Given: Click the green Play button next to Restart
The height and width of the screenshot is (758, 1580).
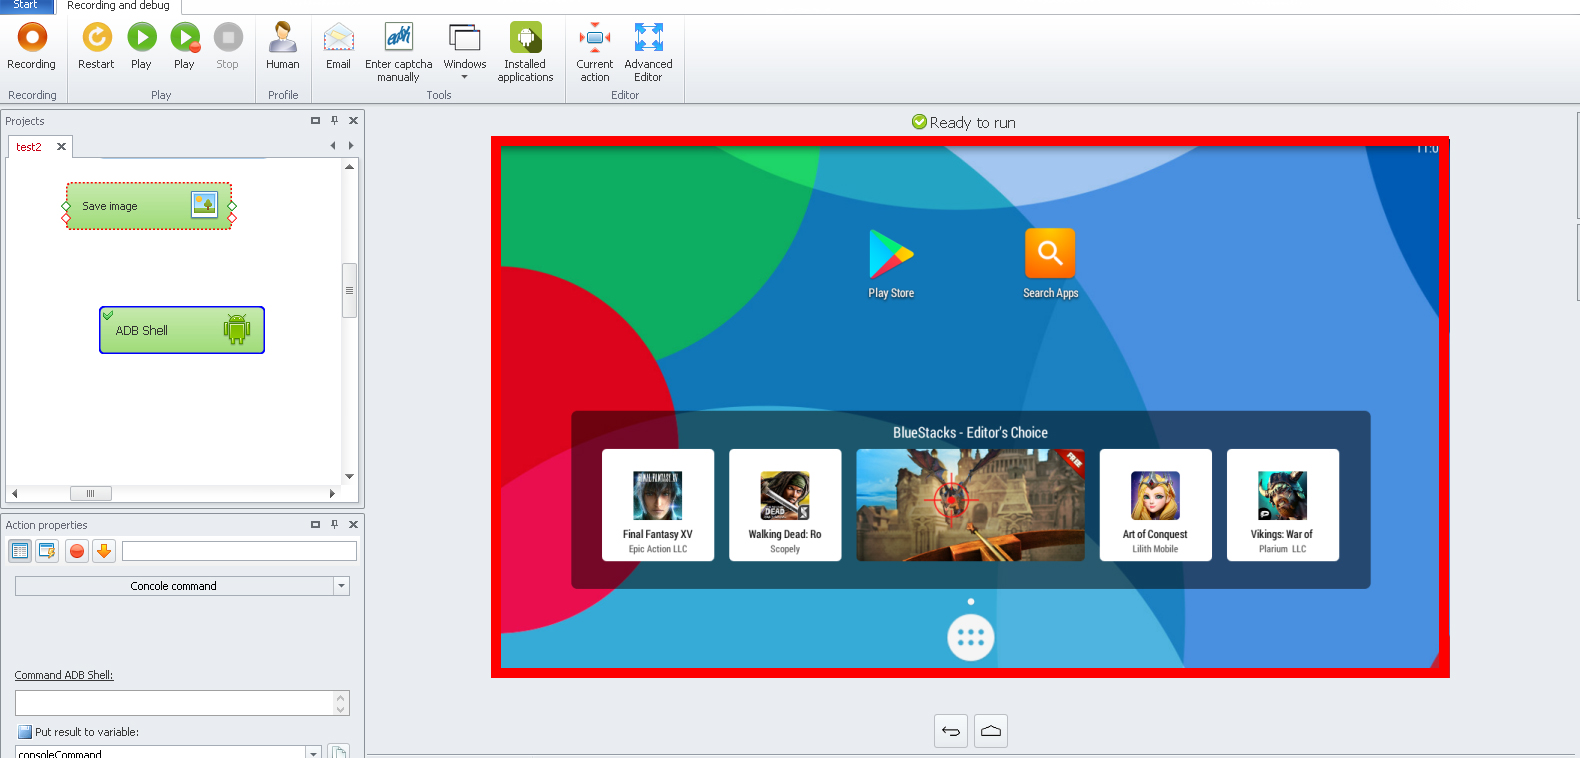Looking at the screenshot, I should (x=141, y=46).
